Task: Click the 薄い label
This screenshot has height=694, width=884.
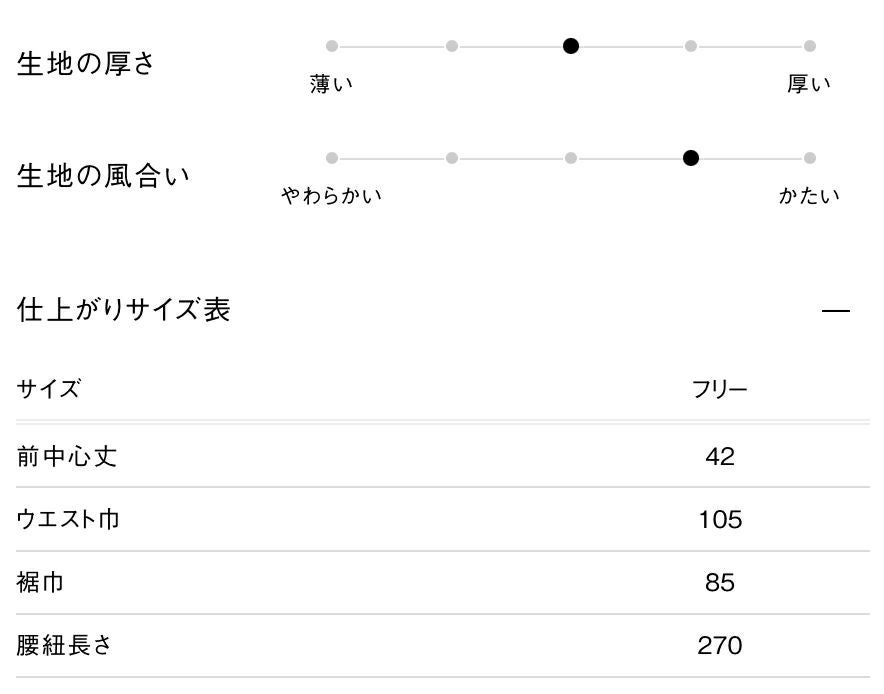Action: pyautogui.click(x=332, y=85)
